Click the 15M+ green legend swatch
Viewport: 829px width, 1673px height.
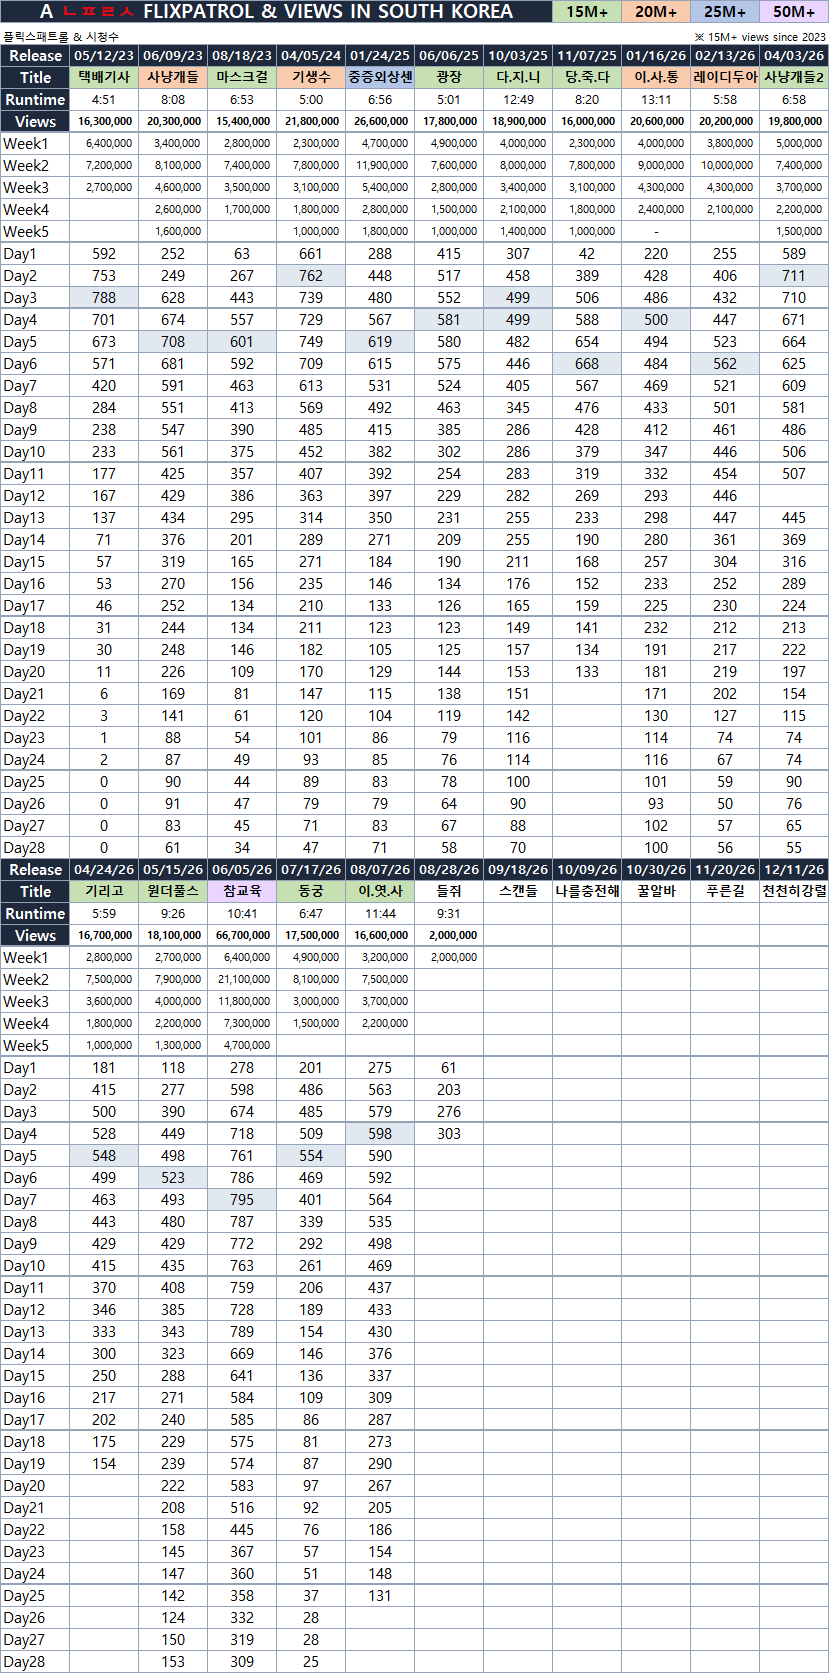pos(587,12)
